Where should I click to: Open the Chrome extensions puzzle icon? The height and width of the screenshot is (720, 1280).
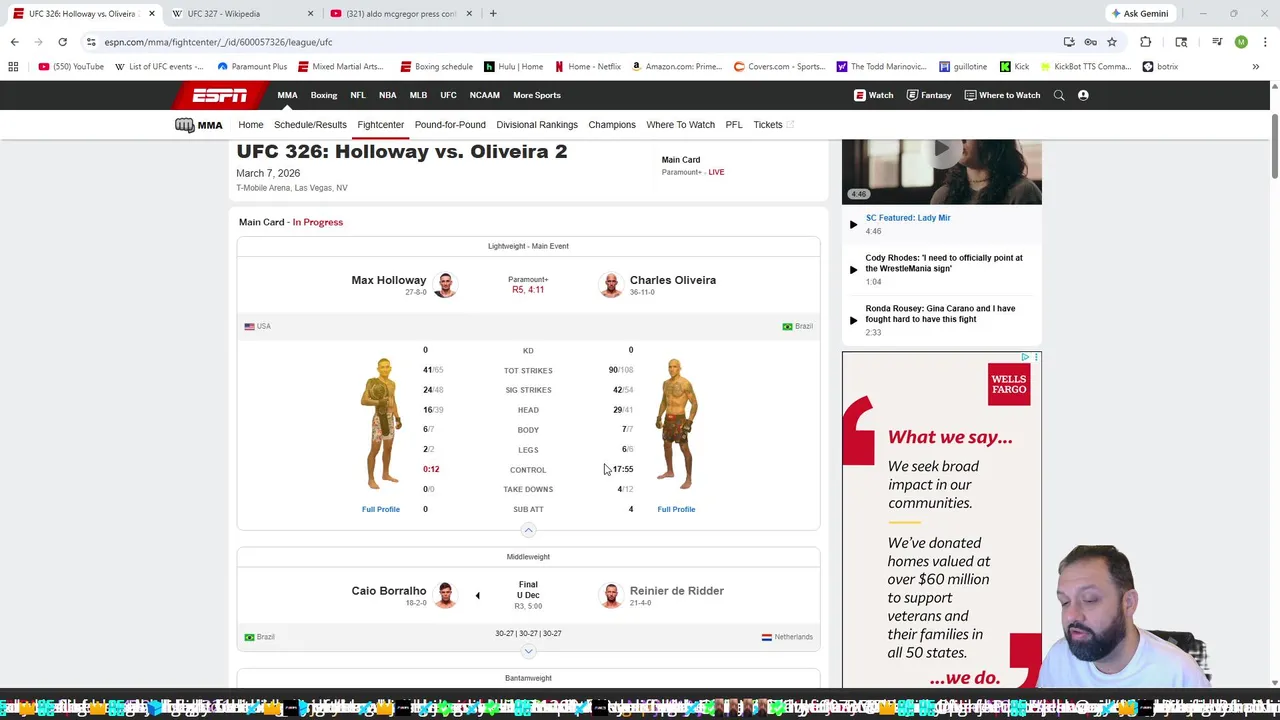coord(1145,42)
